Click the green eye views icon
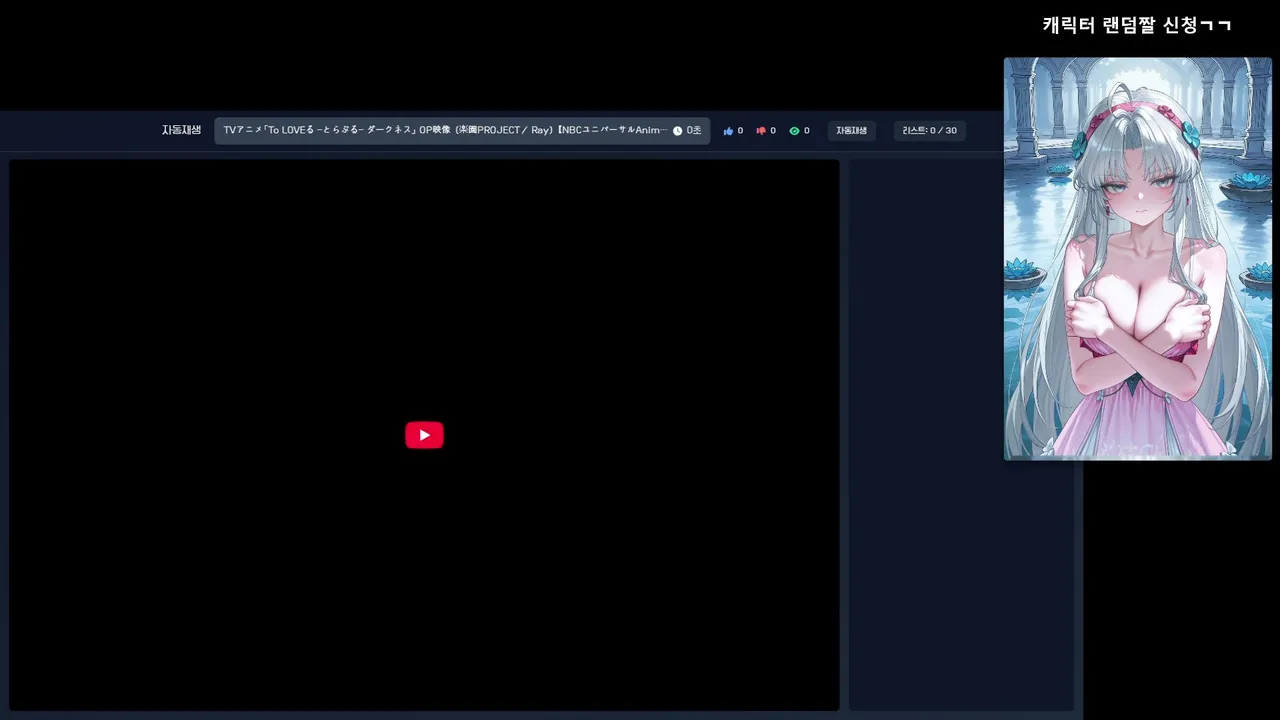 pyautogui.click(x=794, y=131)
